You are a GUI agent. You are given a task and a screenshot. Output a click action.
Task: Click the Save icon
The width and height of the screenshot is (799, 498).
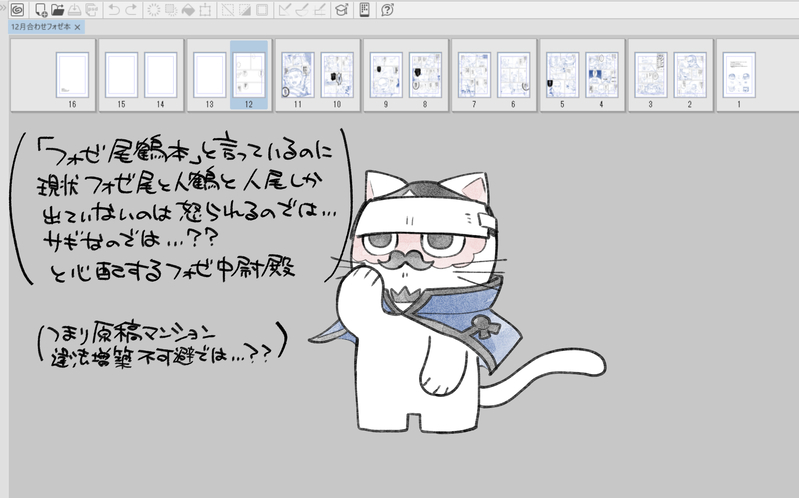(74, 10)
